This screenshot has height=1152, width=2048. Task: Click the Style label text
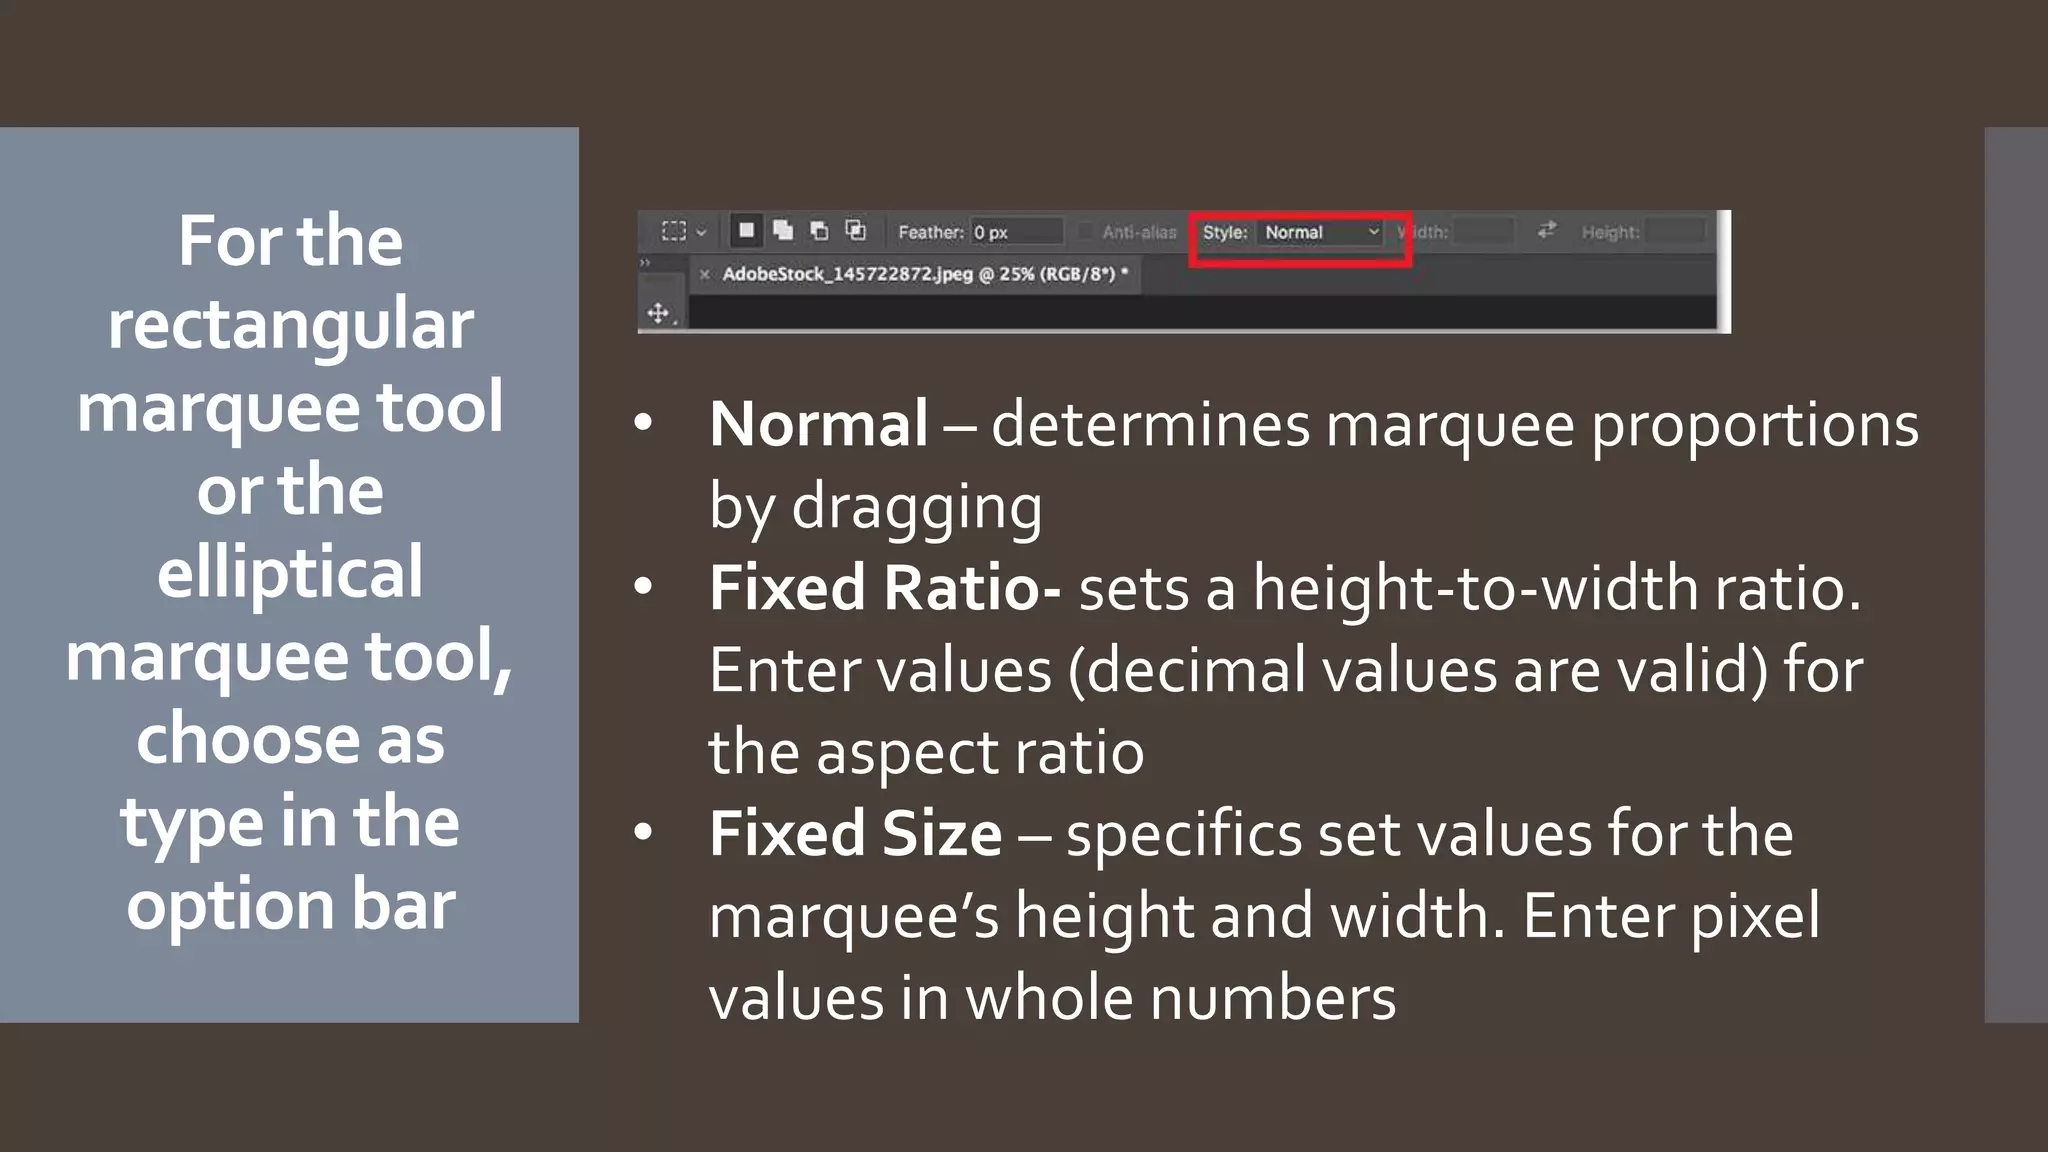tap(1224, 232)
